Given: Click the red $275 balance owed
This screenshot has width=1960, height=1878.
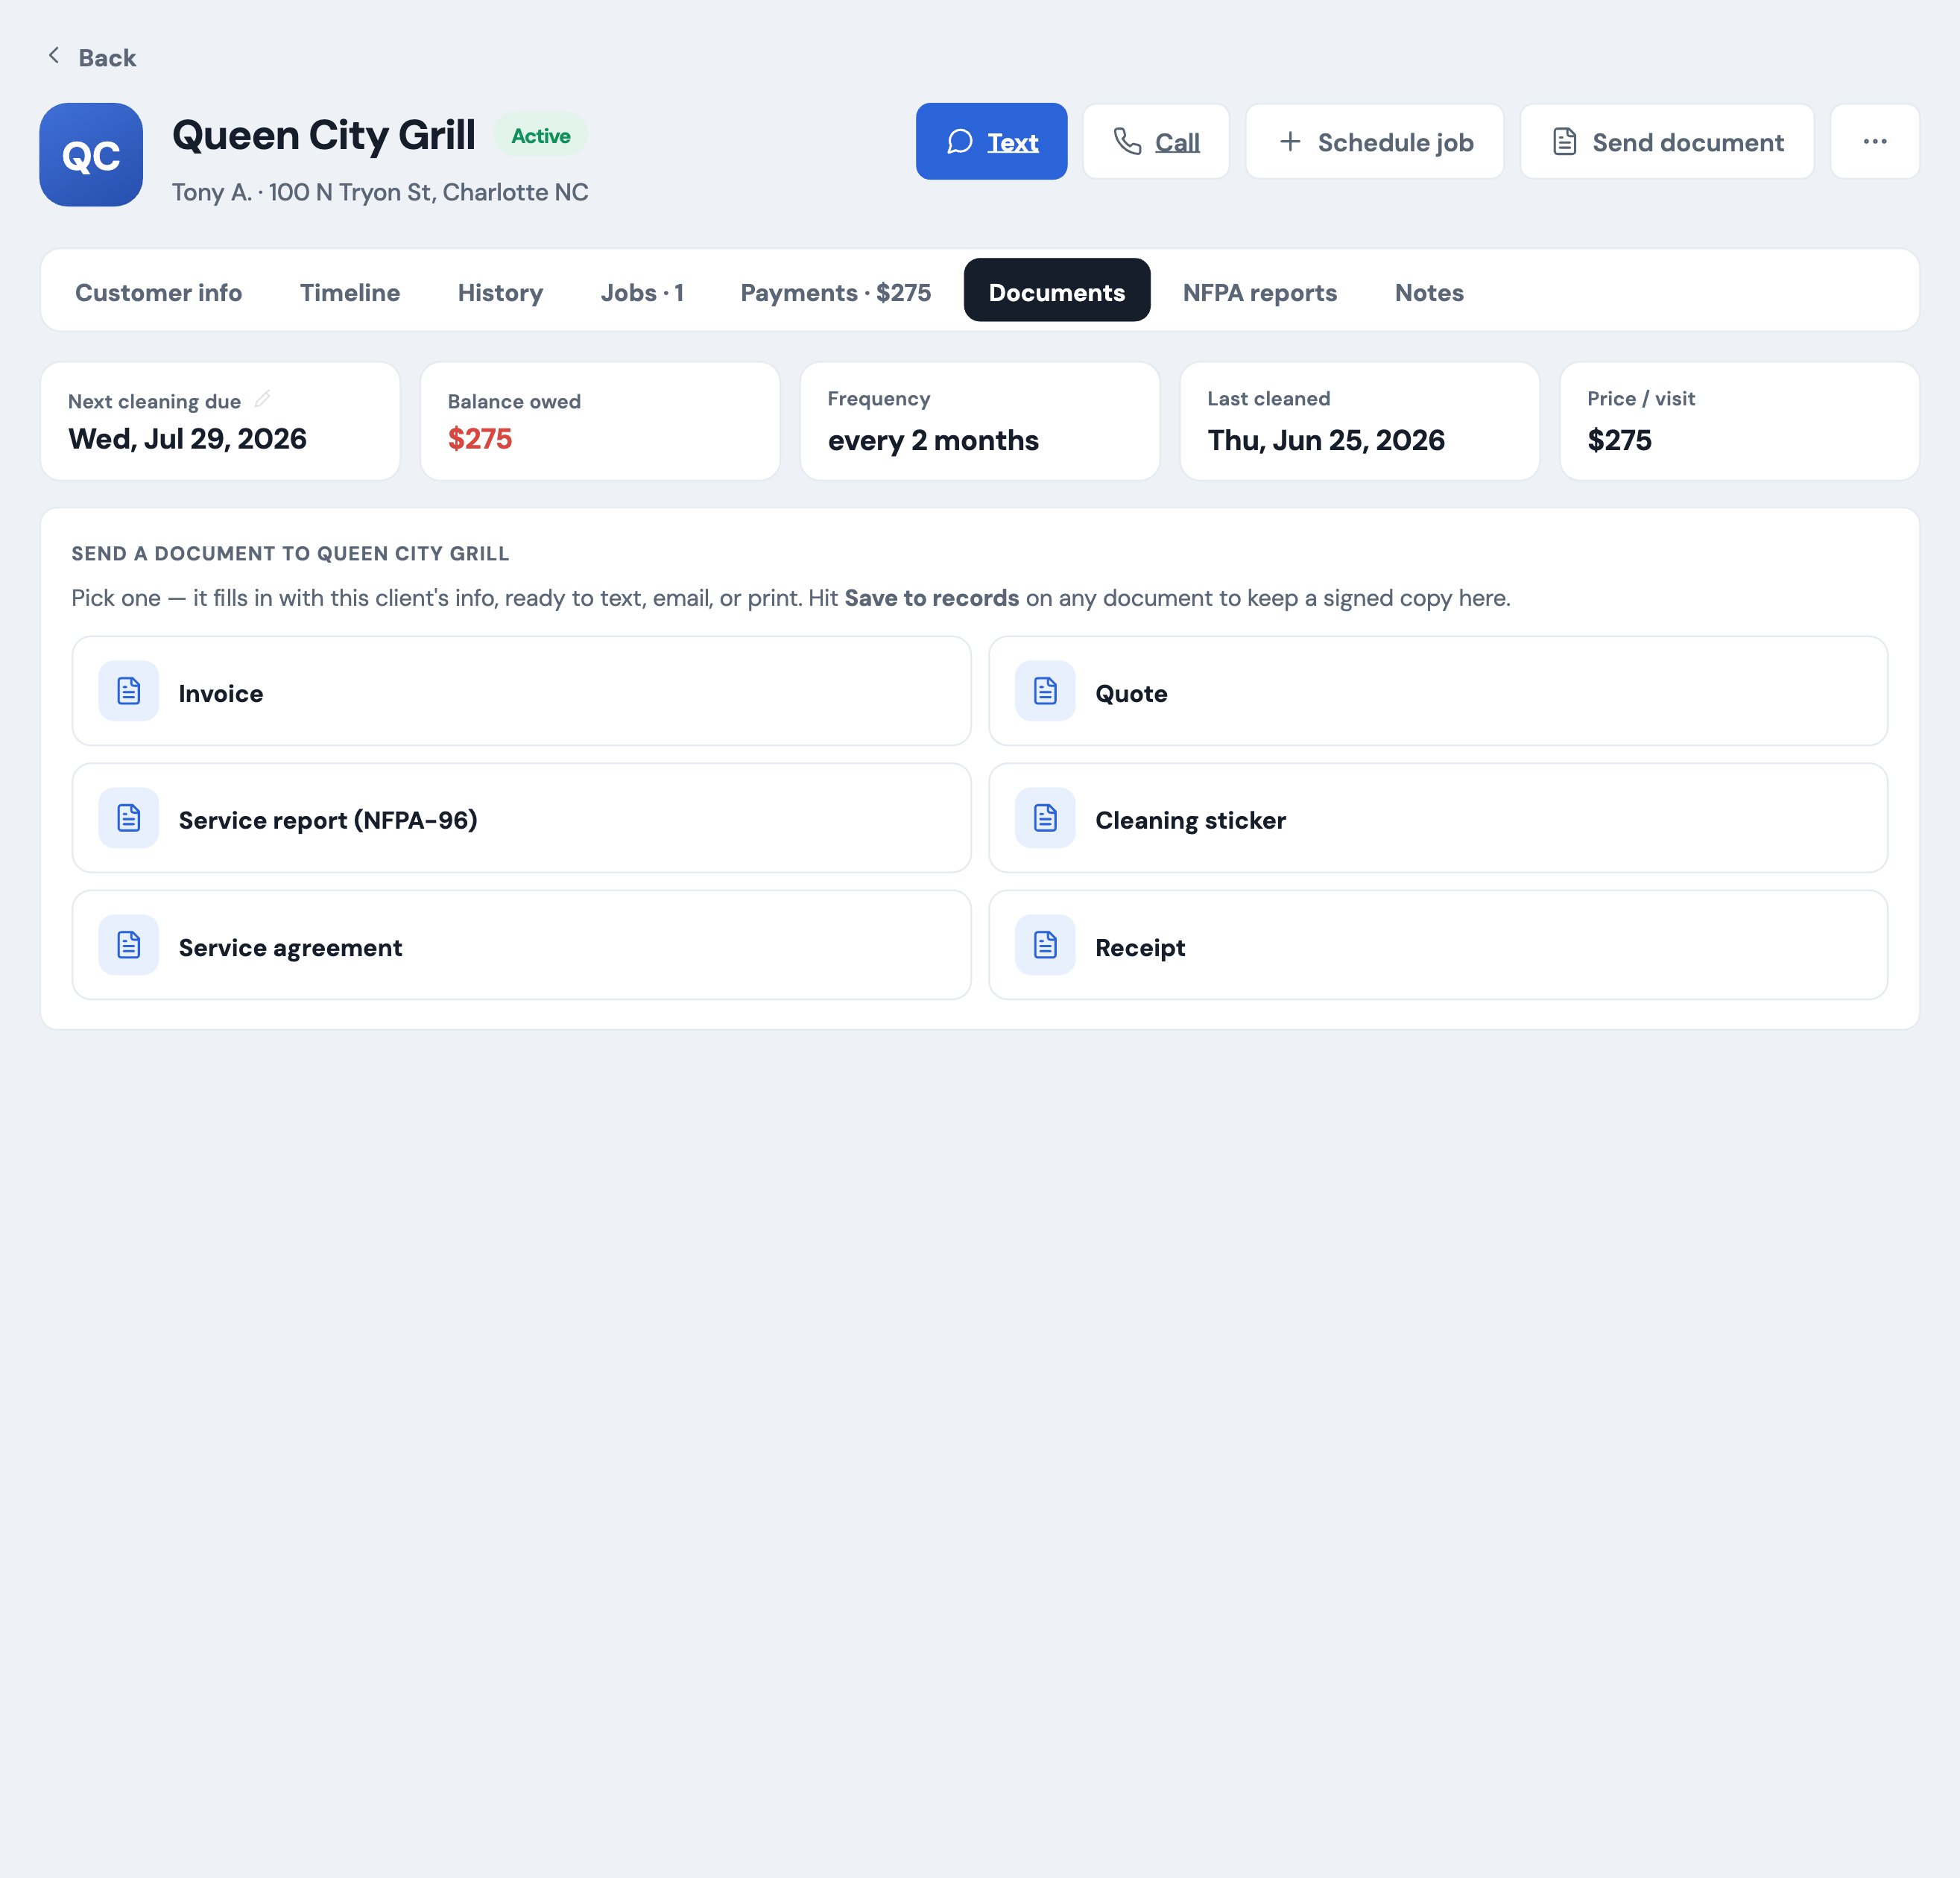Looking at the screenshot, I should 480,439.
